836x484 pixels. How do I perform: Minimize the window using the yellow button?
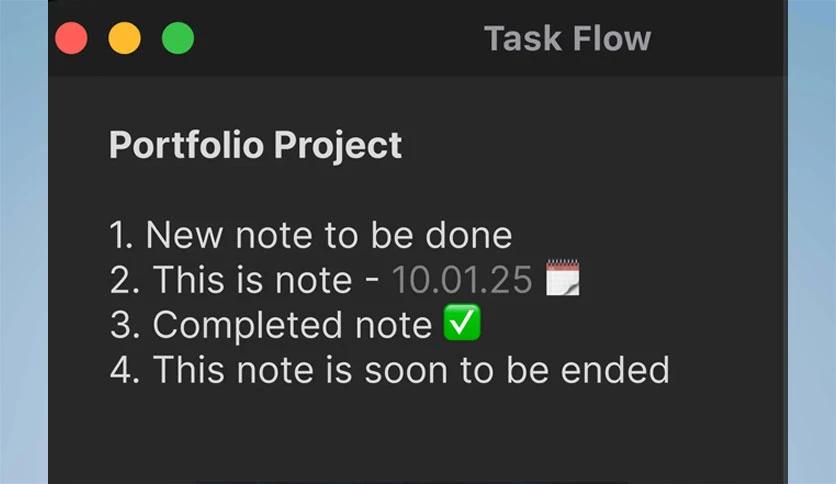[x=125, y=38]
